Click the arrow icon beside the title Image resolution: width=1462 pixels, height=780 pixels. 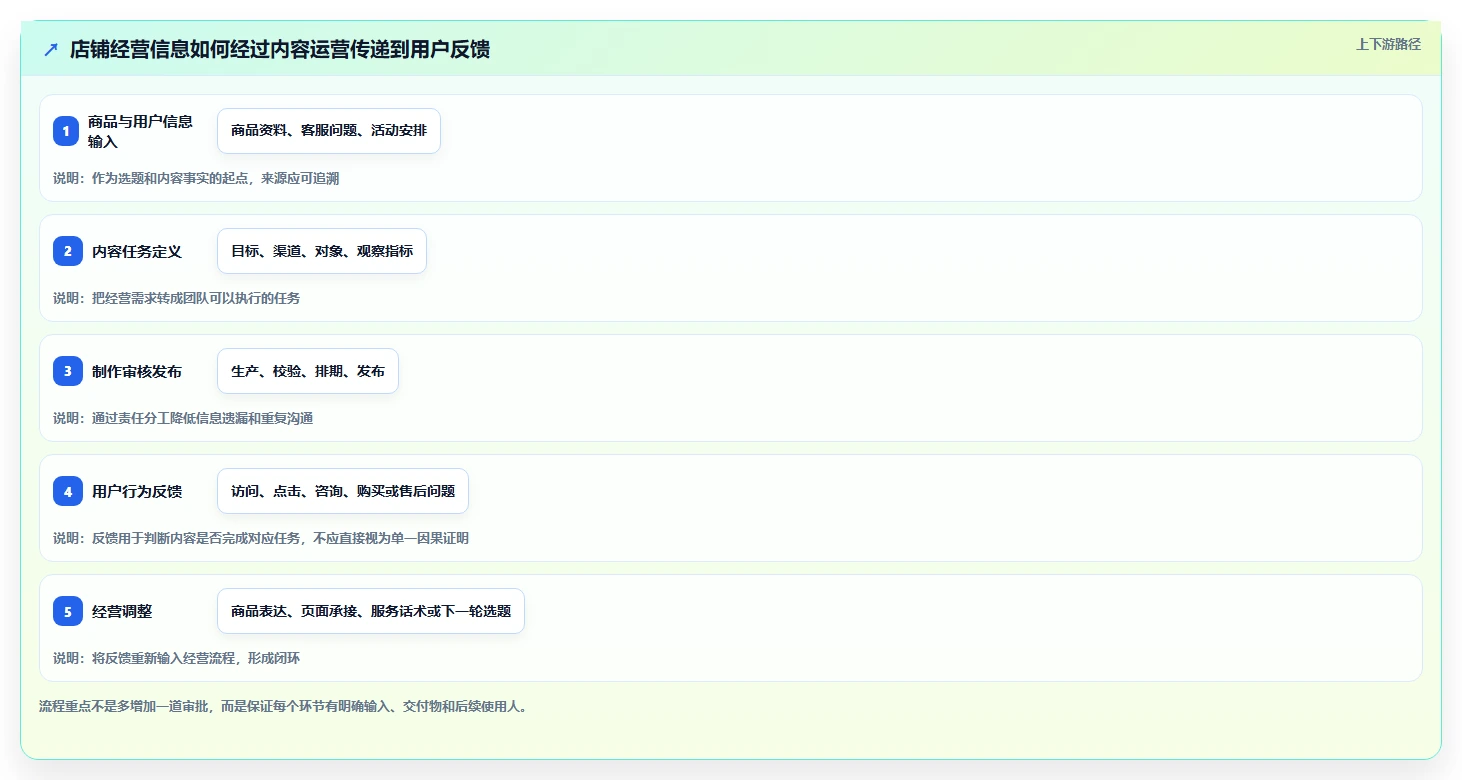(x=51, y=49)
